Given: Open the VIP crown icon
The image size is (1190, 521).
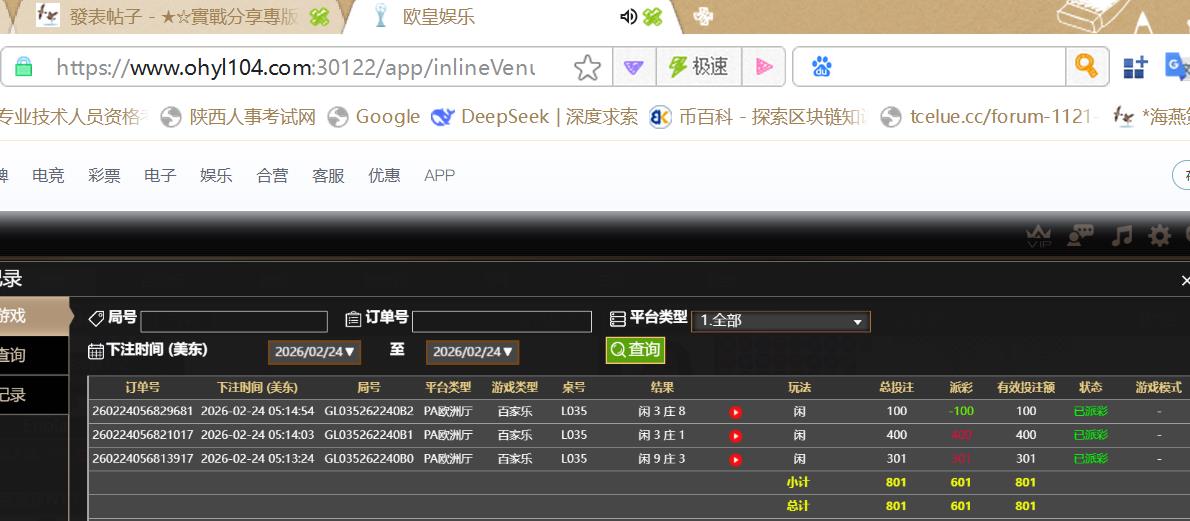Looking at the screenshot, I should 1037,235.
